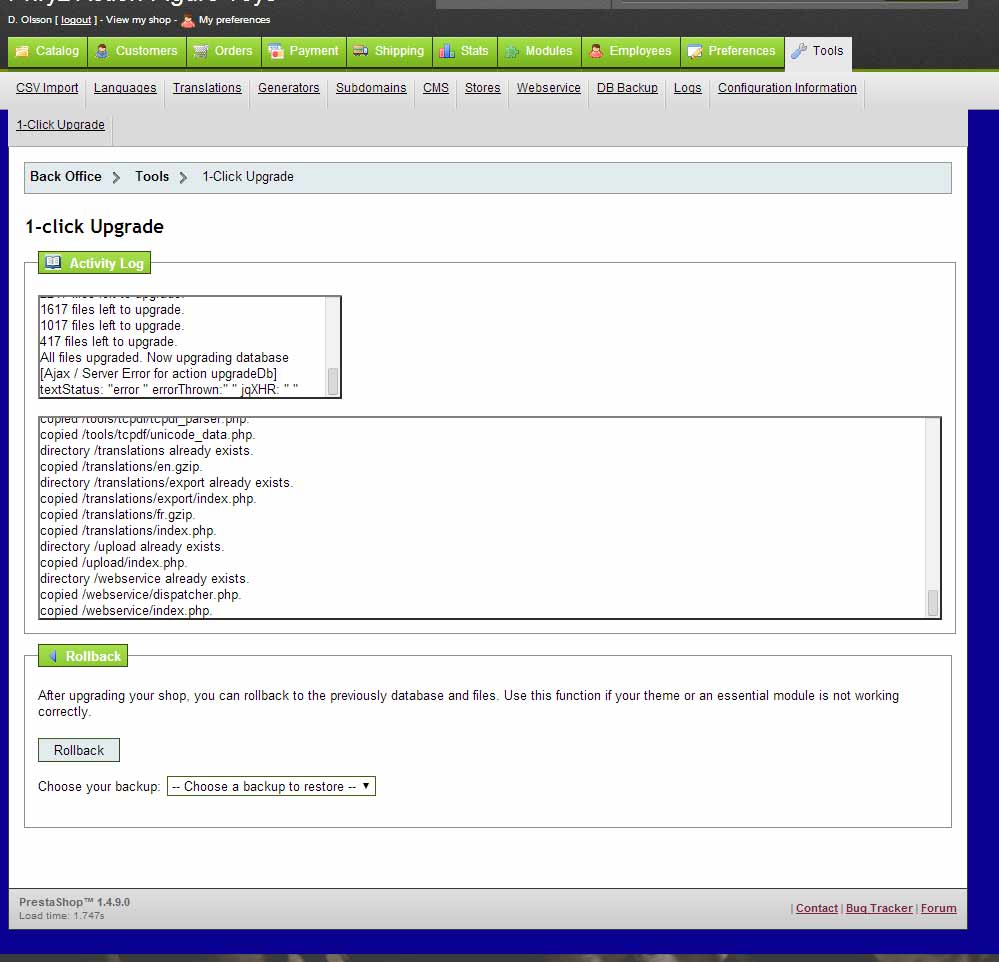Open Configuration Information link
The height and width of the screenshot is (962, 999).
(787, 88)
